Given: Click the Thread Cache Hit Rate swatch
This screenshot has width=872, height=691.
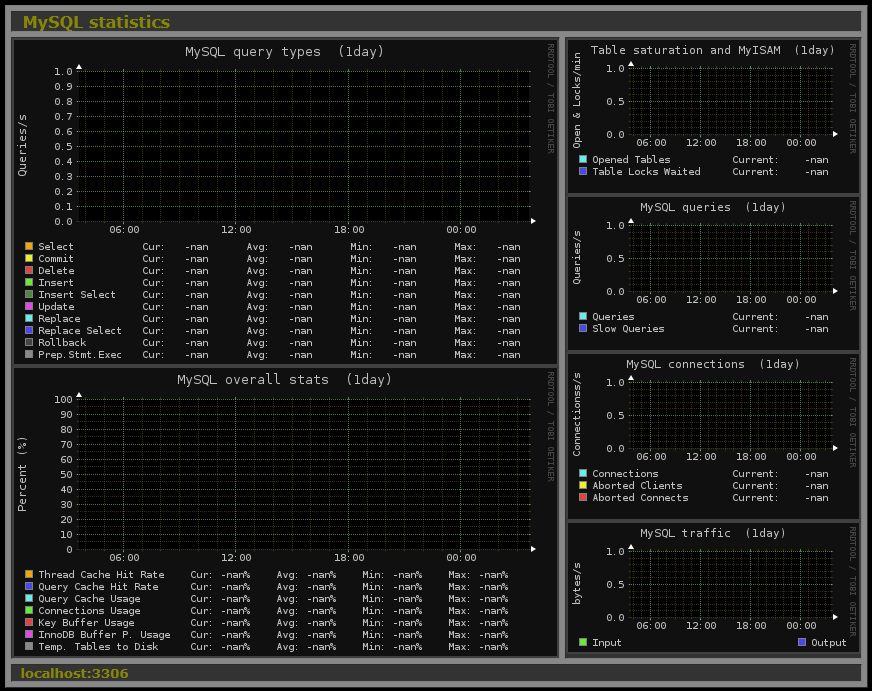Looking at the screenshot, I should click(x=29, y=574).
